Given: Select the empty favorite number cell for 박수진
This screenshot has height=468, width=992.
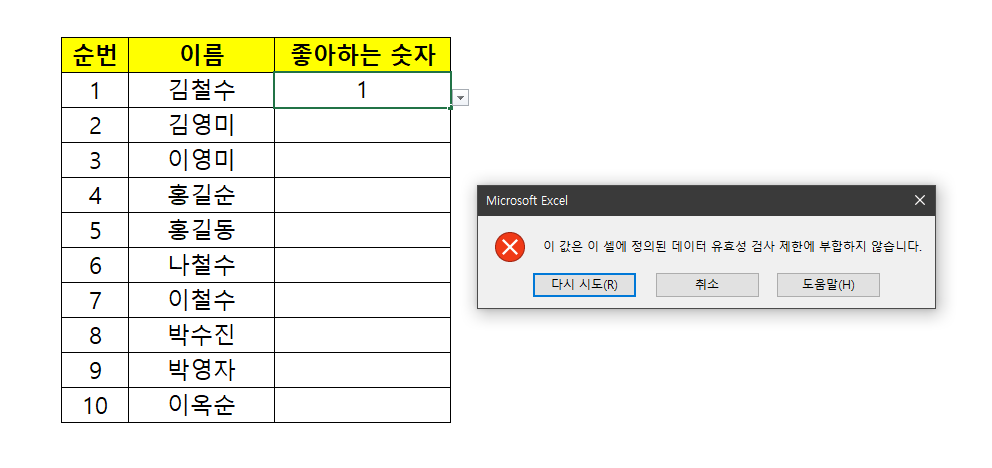Looking at the screenshot, I should point(363,335).
